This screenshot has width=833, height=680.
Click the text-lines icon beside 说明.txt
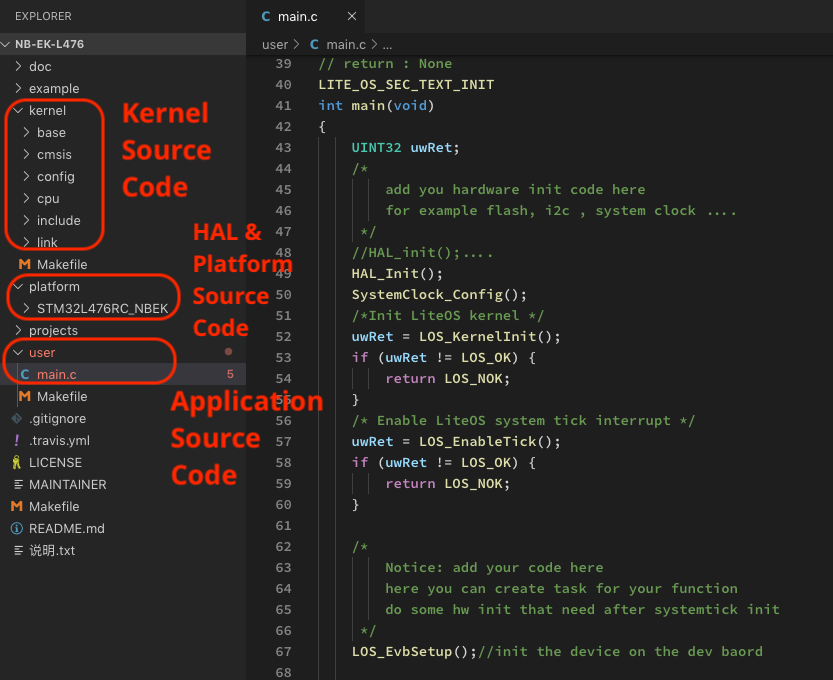[x=18, y=550]
